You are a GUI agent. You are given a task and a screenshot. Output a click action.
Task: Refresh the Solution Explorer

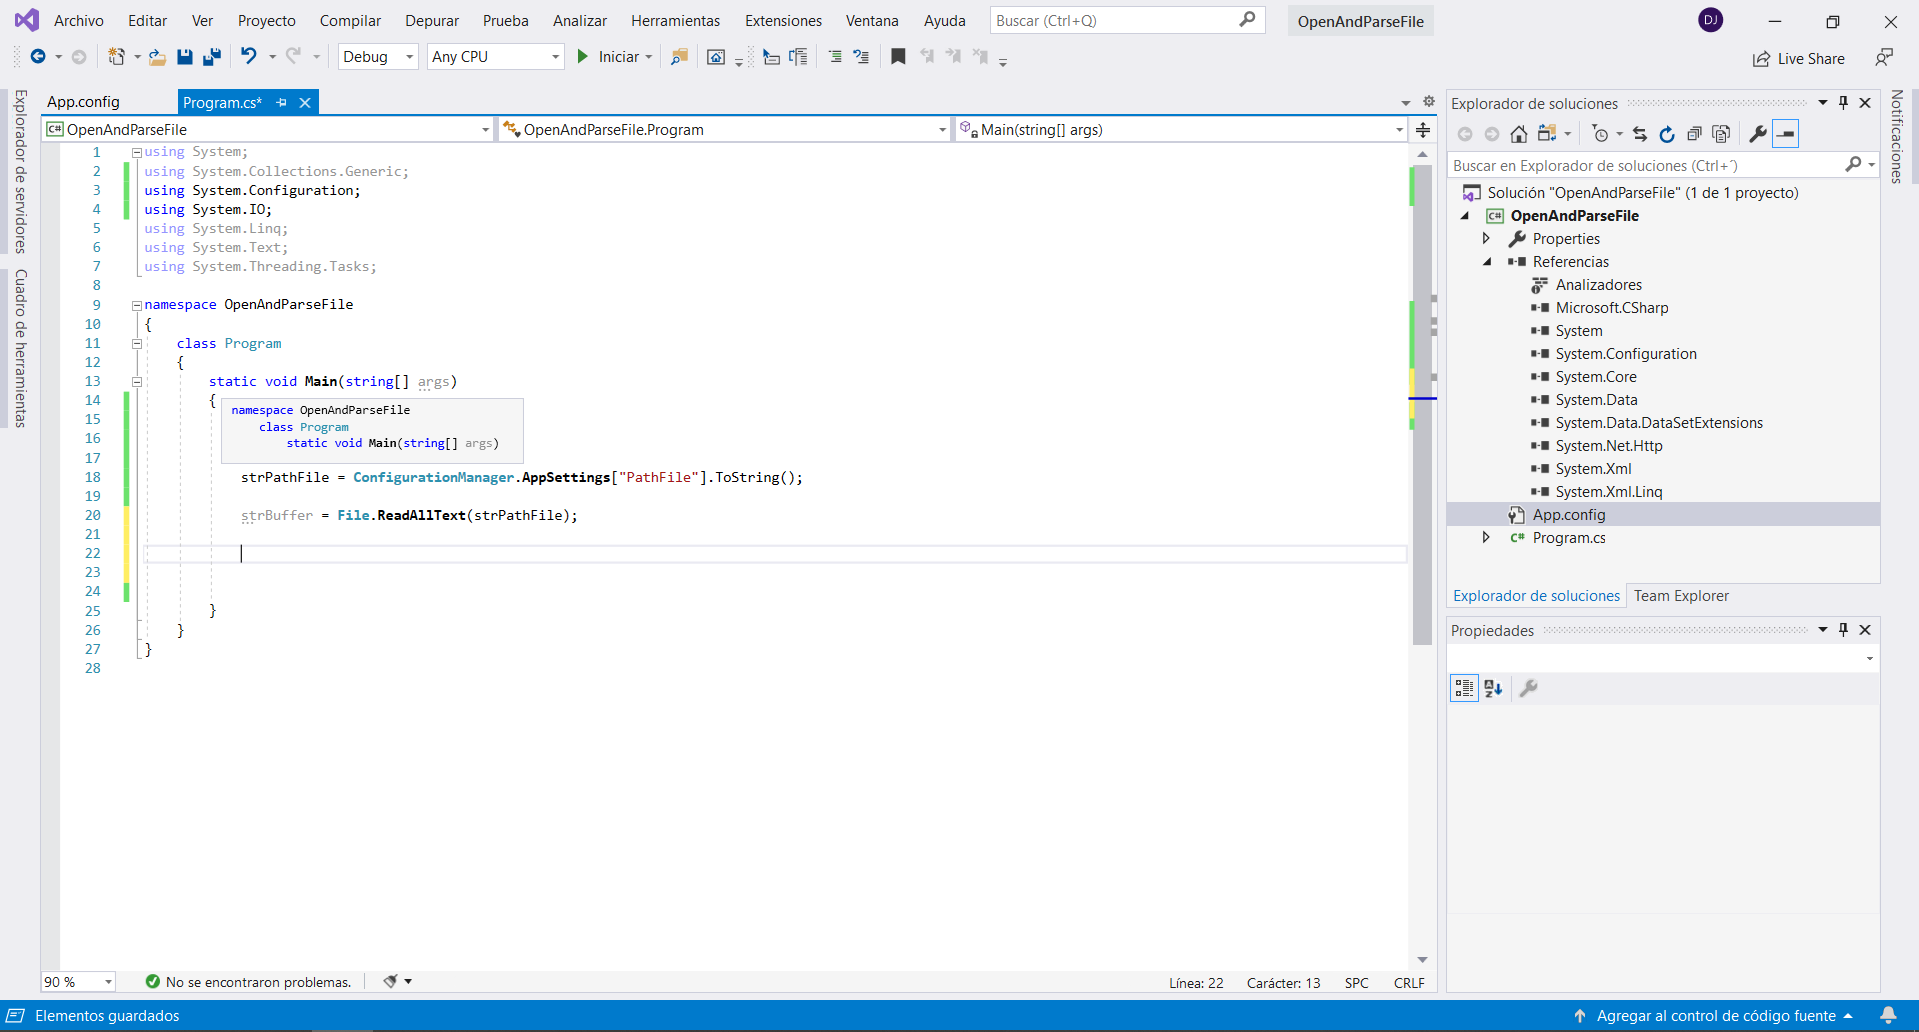tap(1666, 134)
